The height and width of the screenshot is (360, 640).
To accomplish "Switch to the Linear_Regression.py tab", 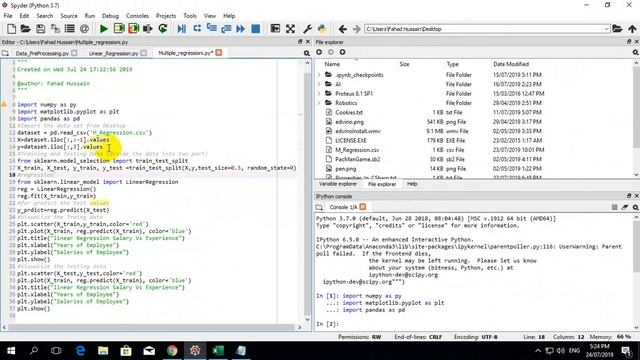I will click(x=113, y=53).
